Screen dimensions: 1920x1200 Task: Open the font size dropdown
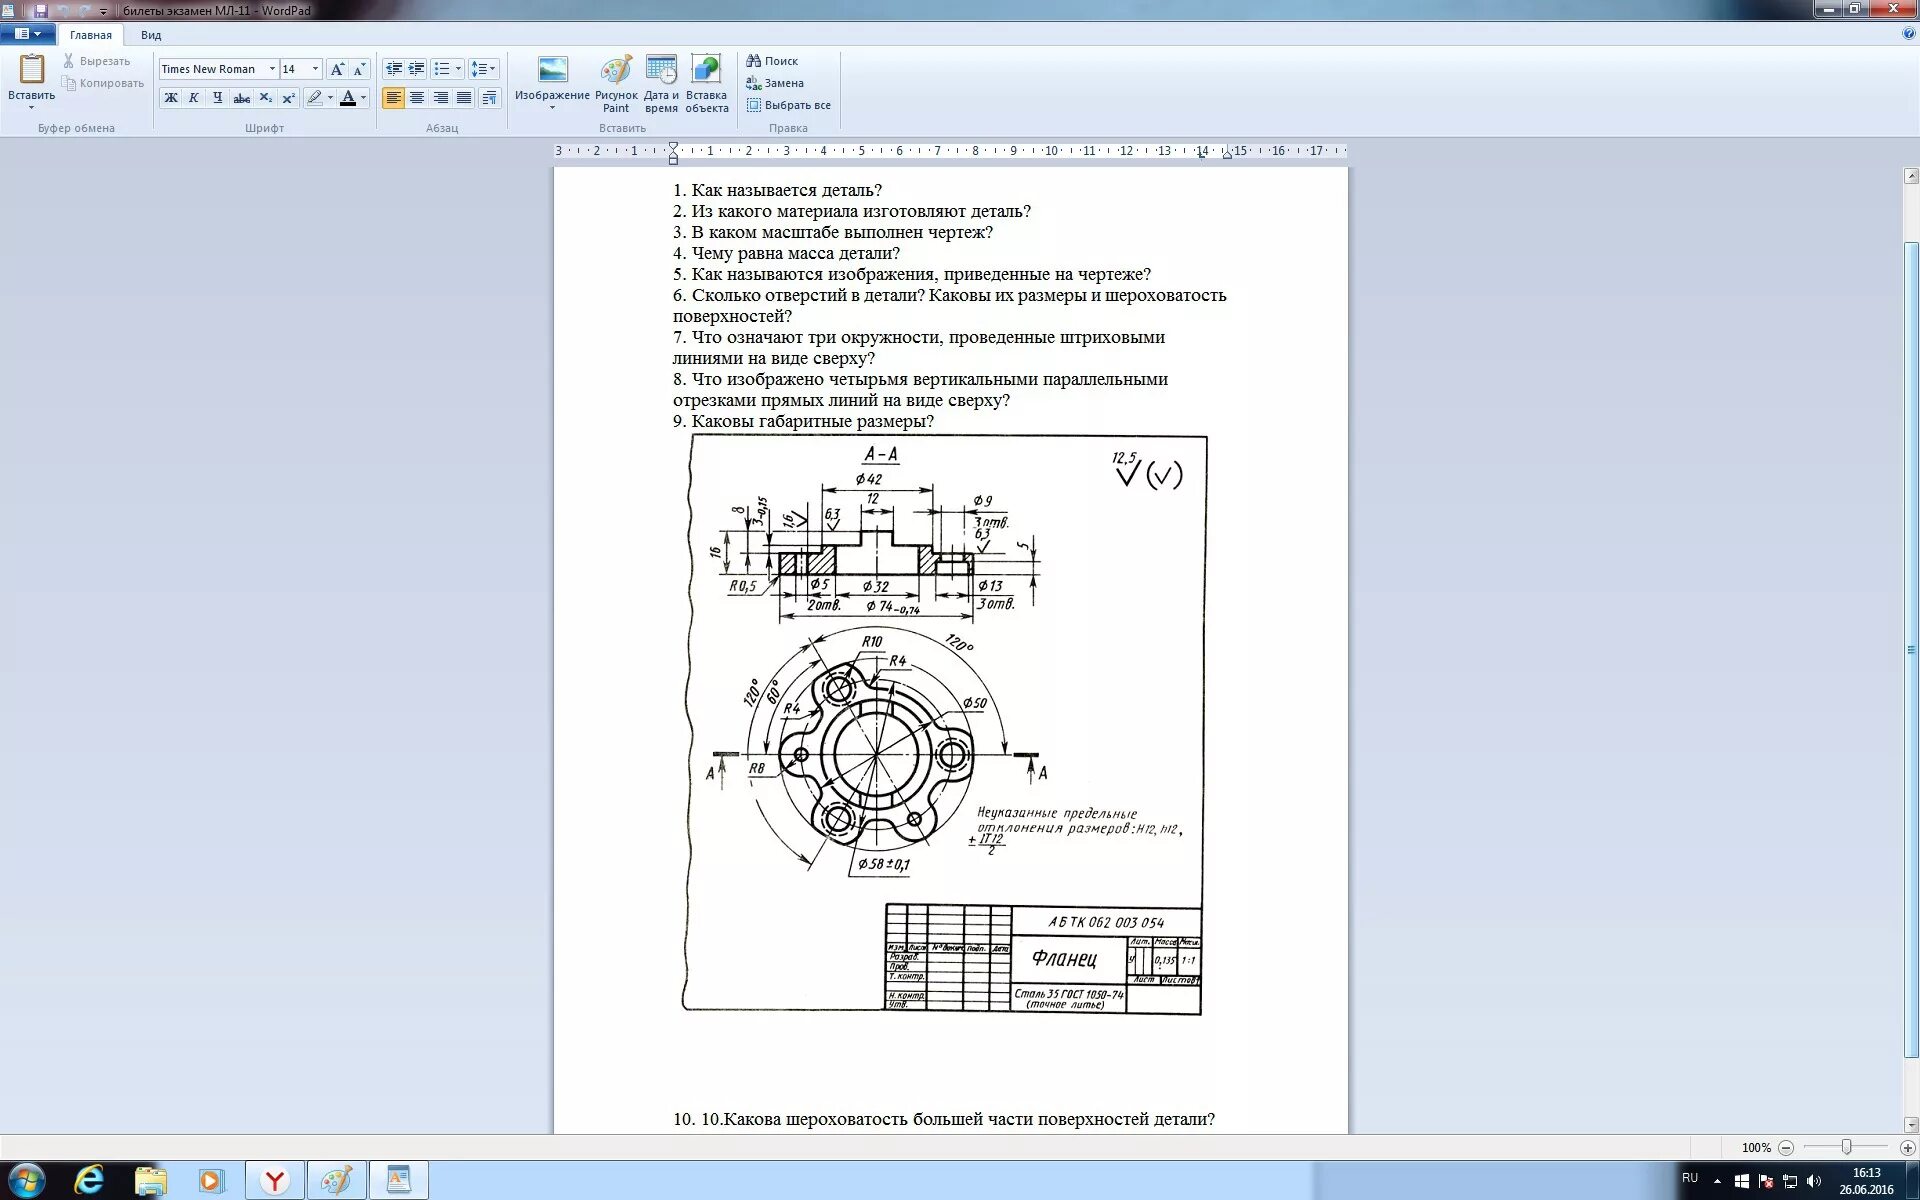point(315,69)
